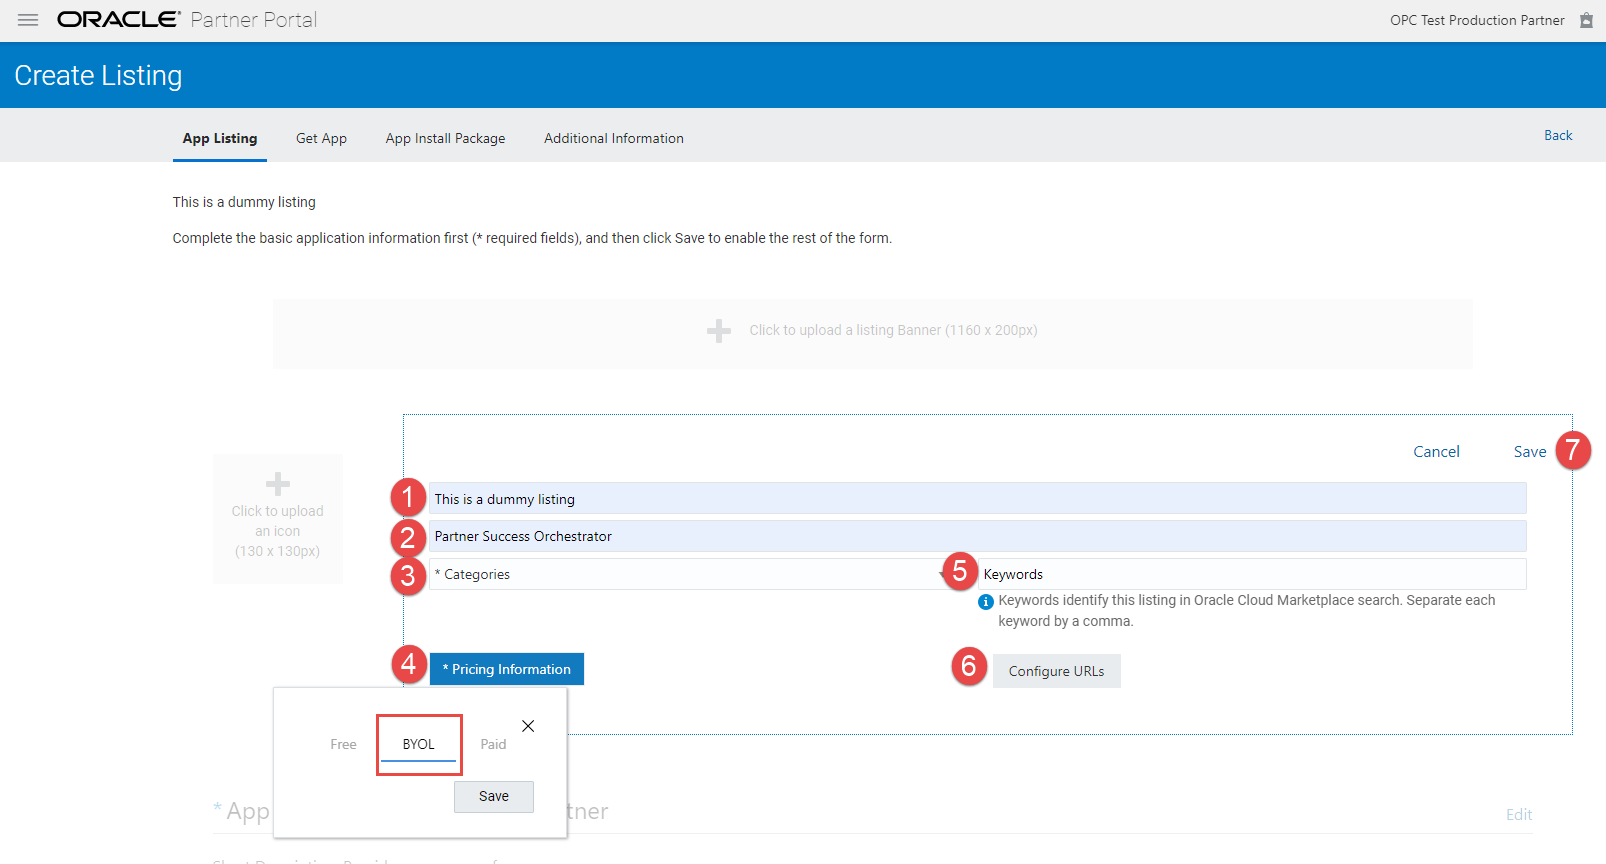
Task: Select the Paid pricing option
Action: 493,744
